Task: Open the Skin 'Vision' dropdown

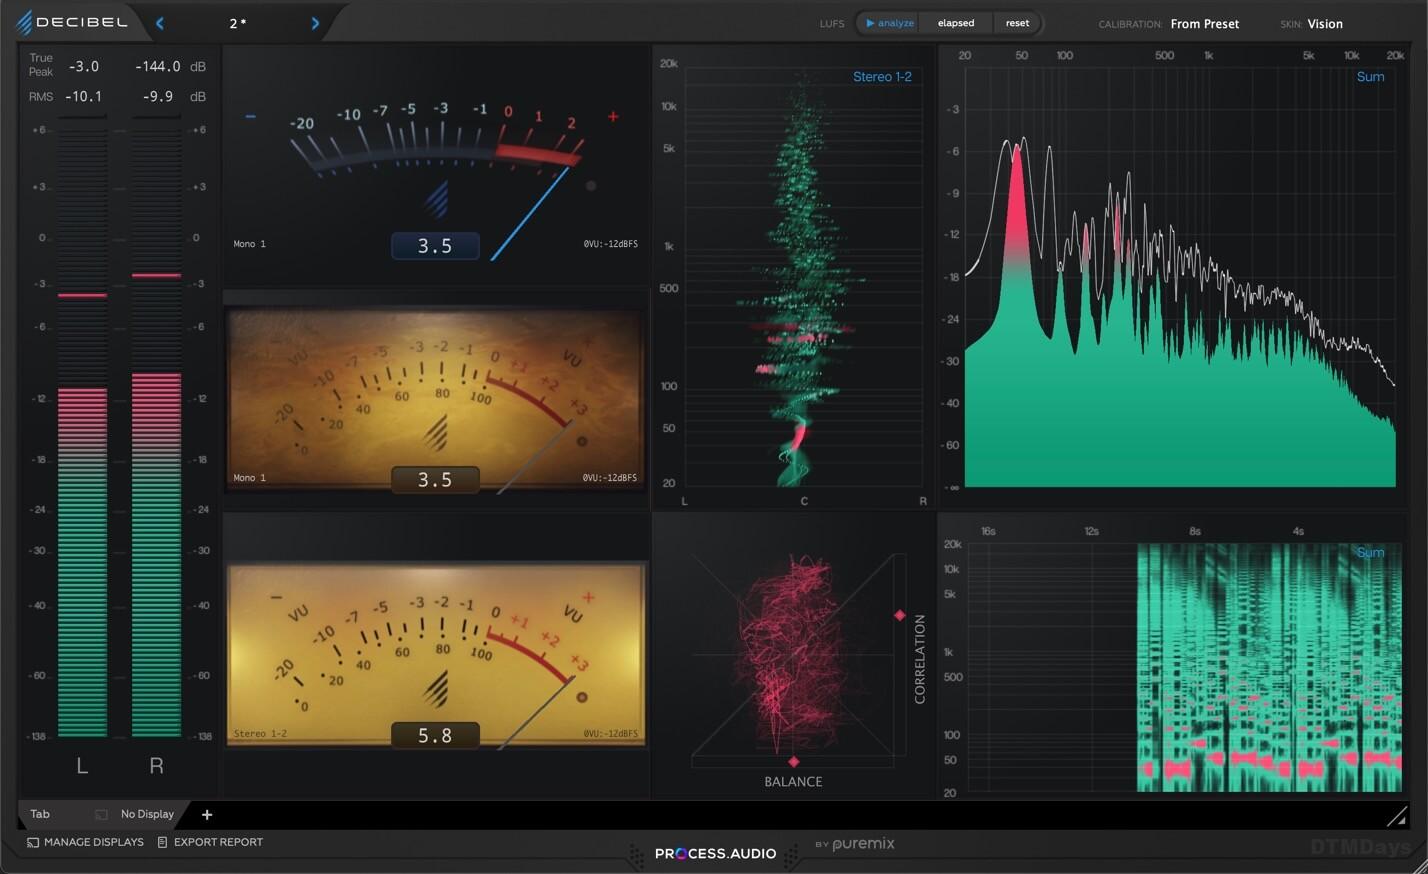Action: [x=1324, y=24]
